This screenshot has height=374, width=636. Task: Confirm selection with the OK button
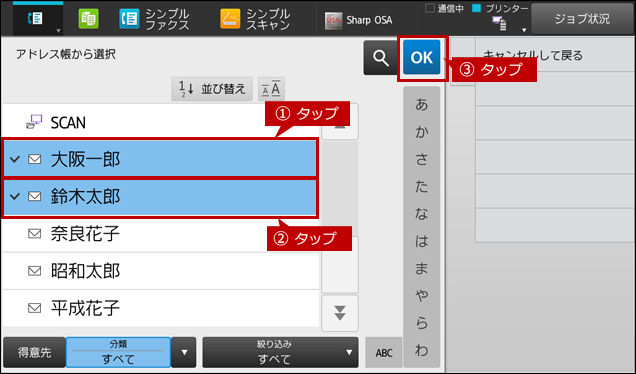422,57
